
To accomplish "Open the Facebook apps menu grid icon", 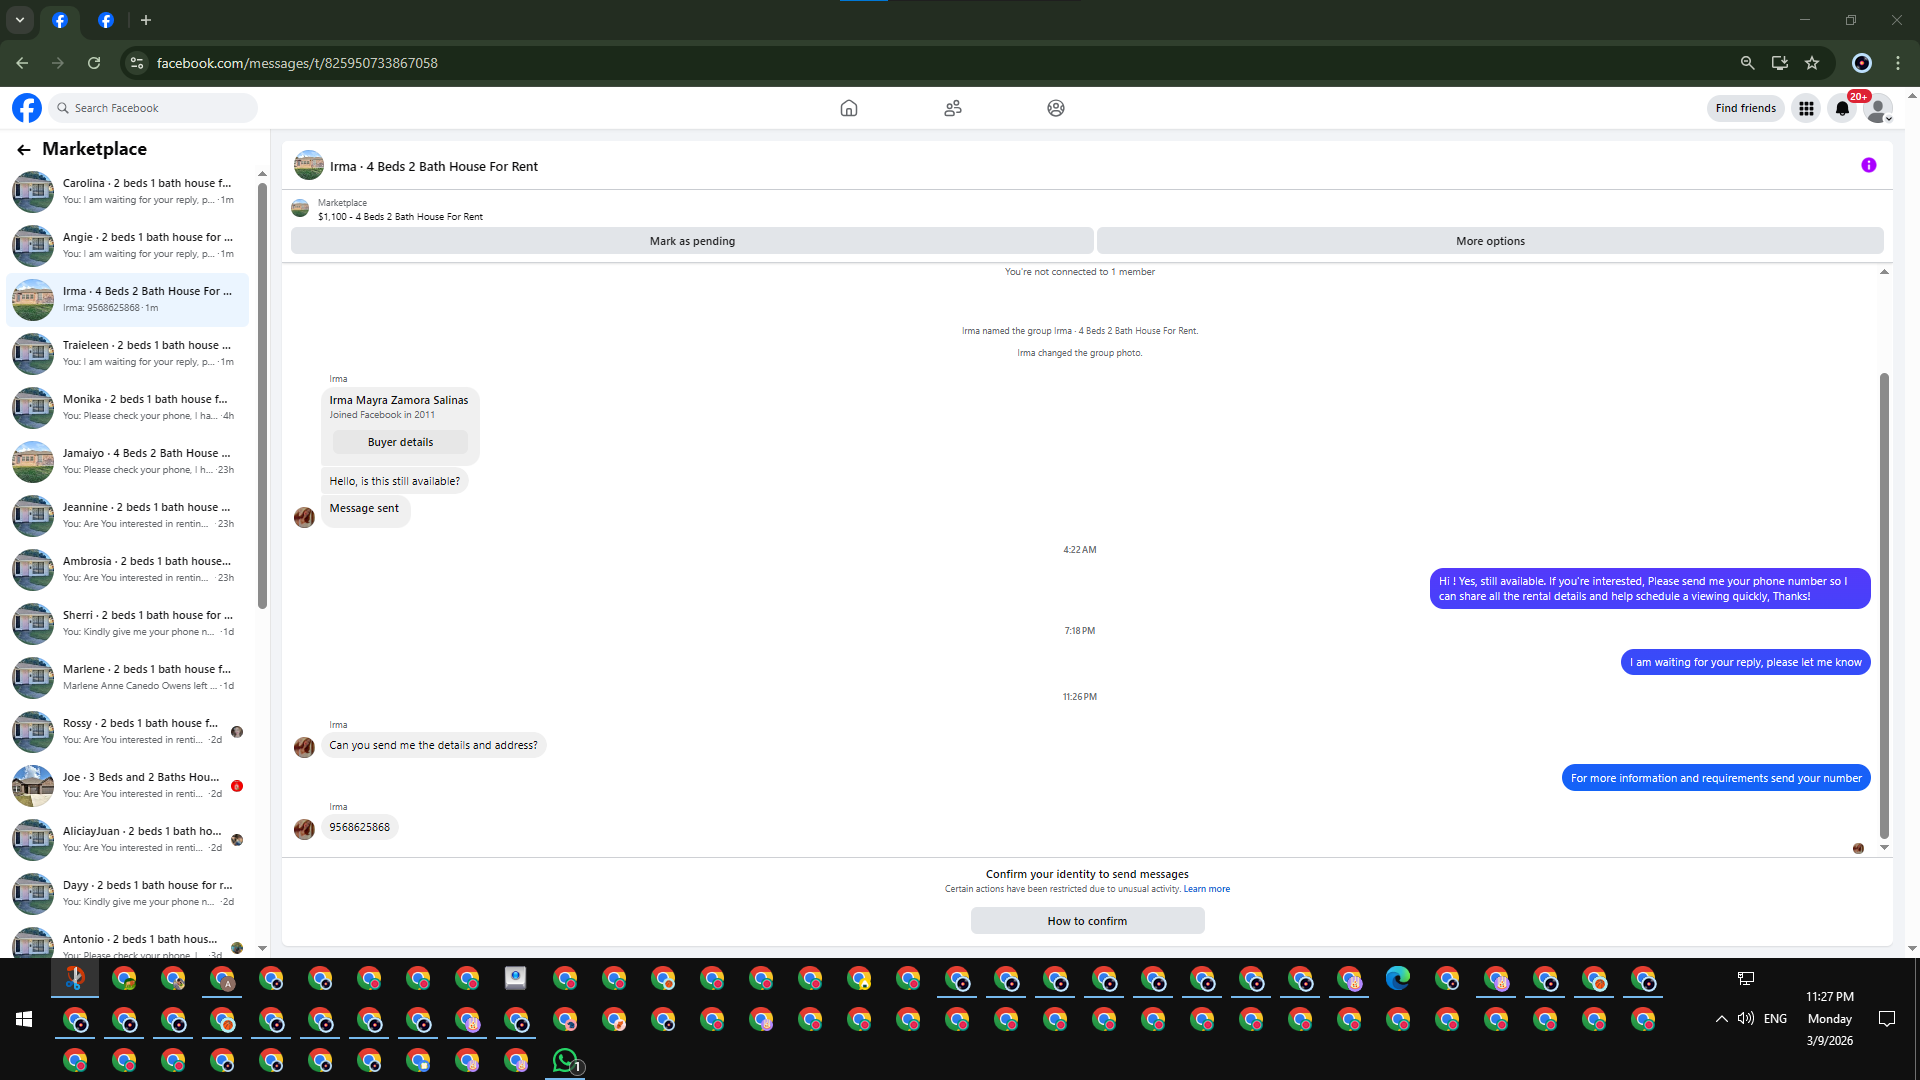I will [1806, 108].
